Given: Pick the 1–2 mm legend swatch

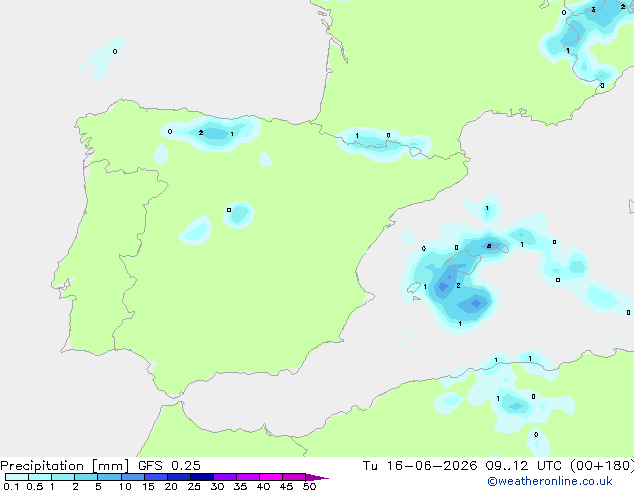Looking at the screenshot, I should [x=63, y=477].
